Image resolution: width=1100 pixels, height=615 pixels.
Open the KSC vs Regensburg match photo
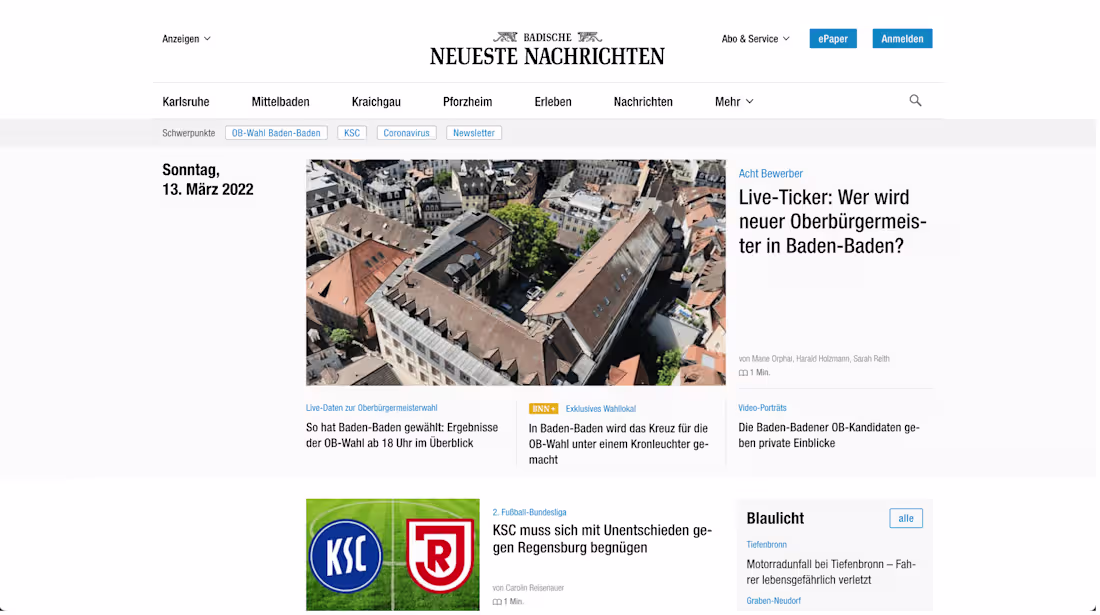point(392,554)
